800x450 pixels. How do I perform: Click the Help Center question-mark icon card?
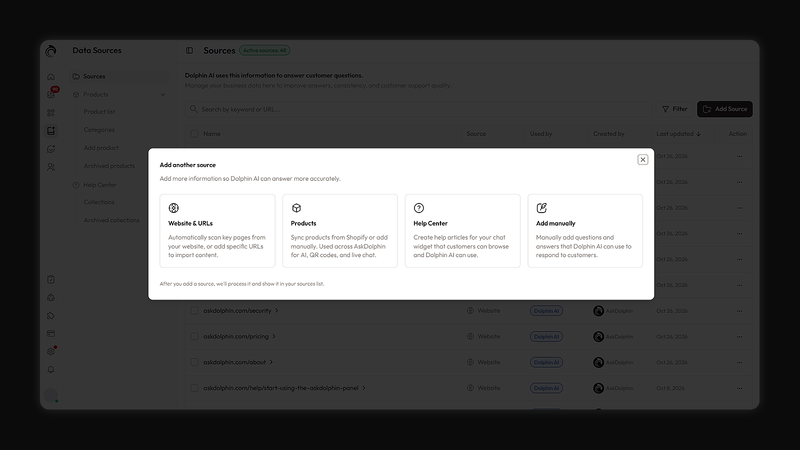pos(419,208)
